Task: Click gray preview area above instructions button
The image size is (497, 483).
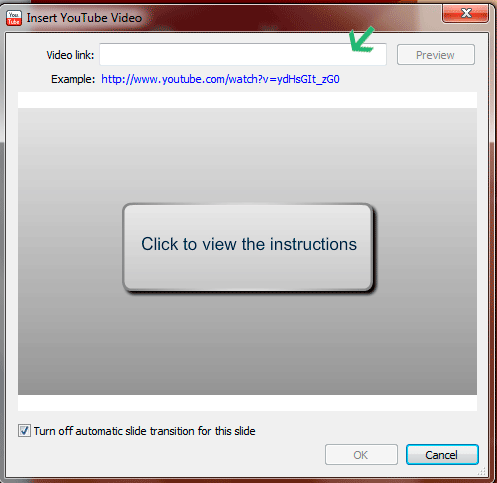Action: tap(247, 155)
